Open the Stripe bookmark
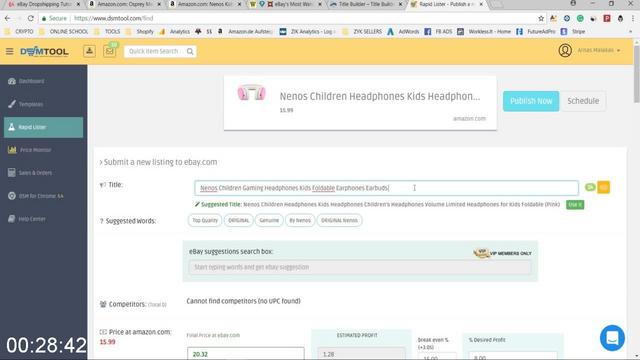640x360 pixels. click(x=573, y=31)
